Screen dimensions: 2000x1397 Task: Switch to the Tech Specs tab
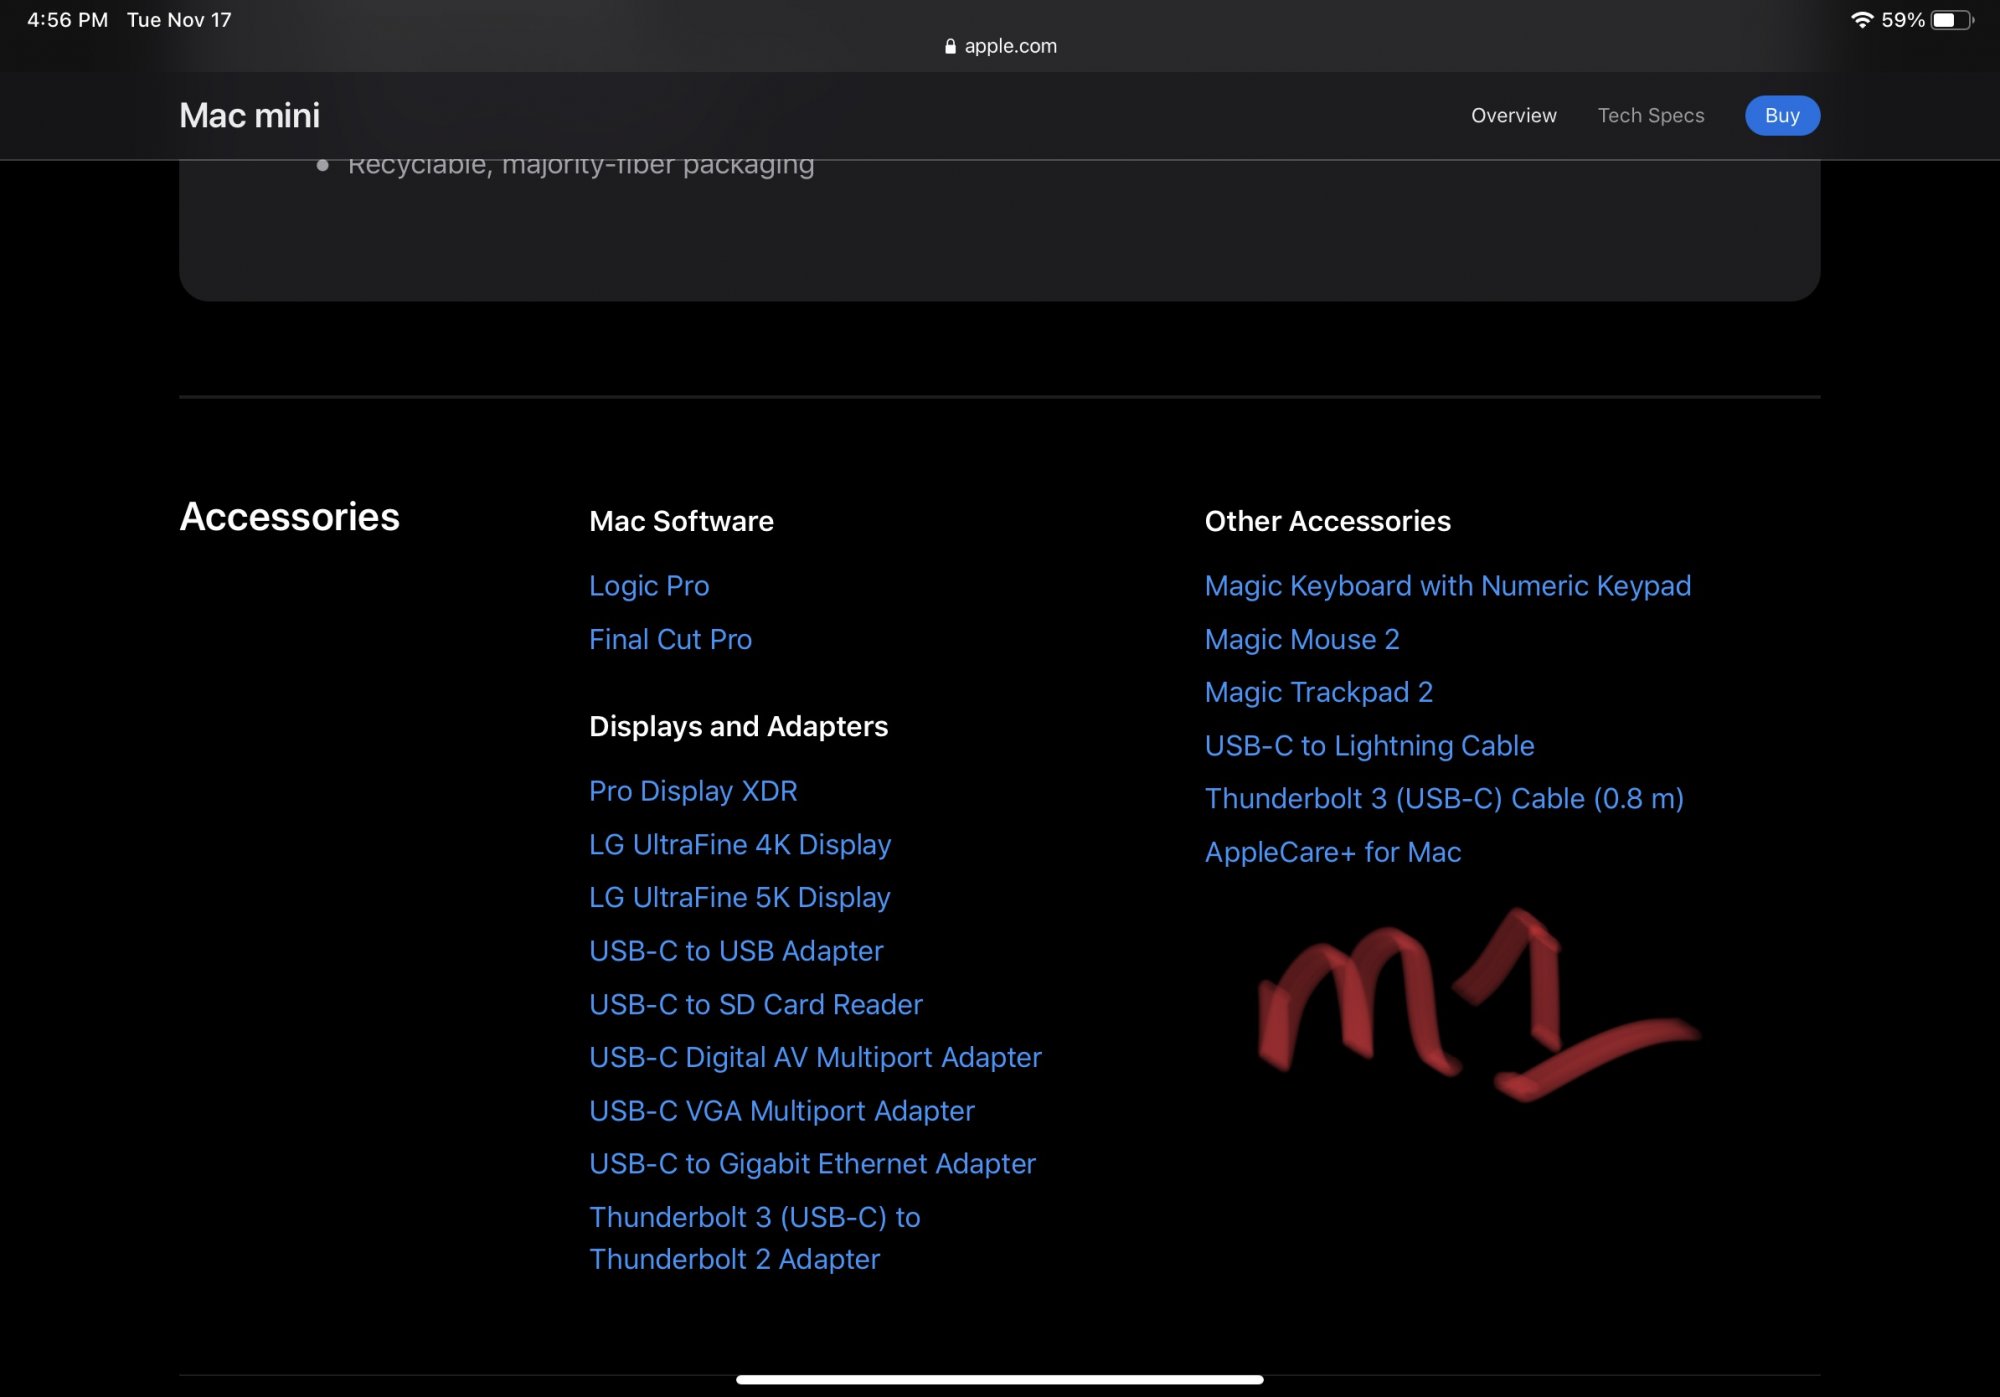click(1650, 115)
